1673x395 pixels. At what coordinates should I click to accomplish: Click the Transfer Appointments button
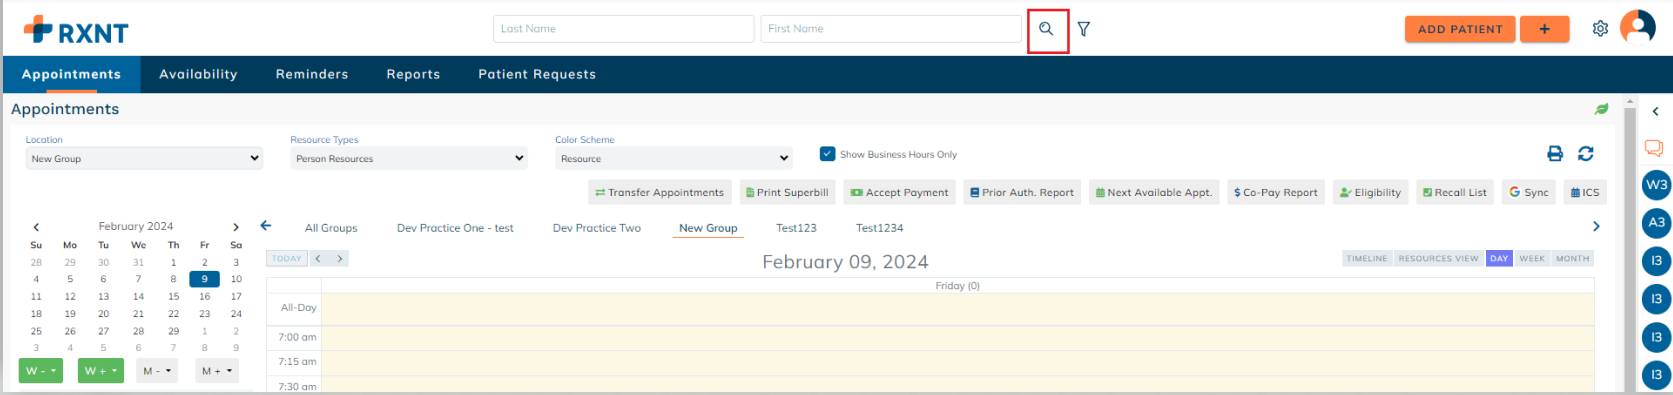660,192
